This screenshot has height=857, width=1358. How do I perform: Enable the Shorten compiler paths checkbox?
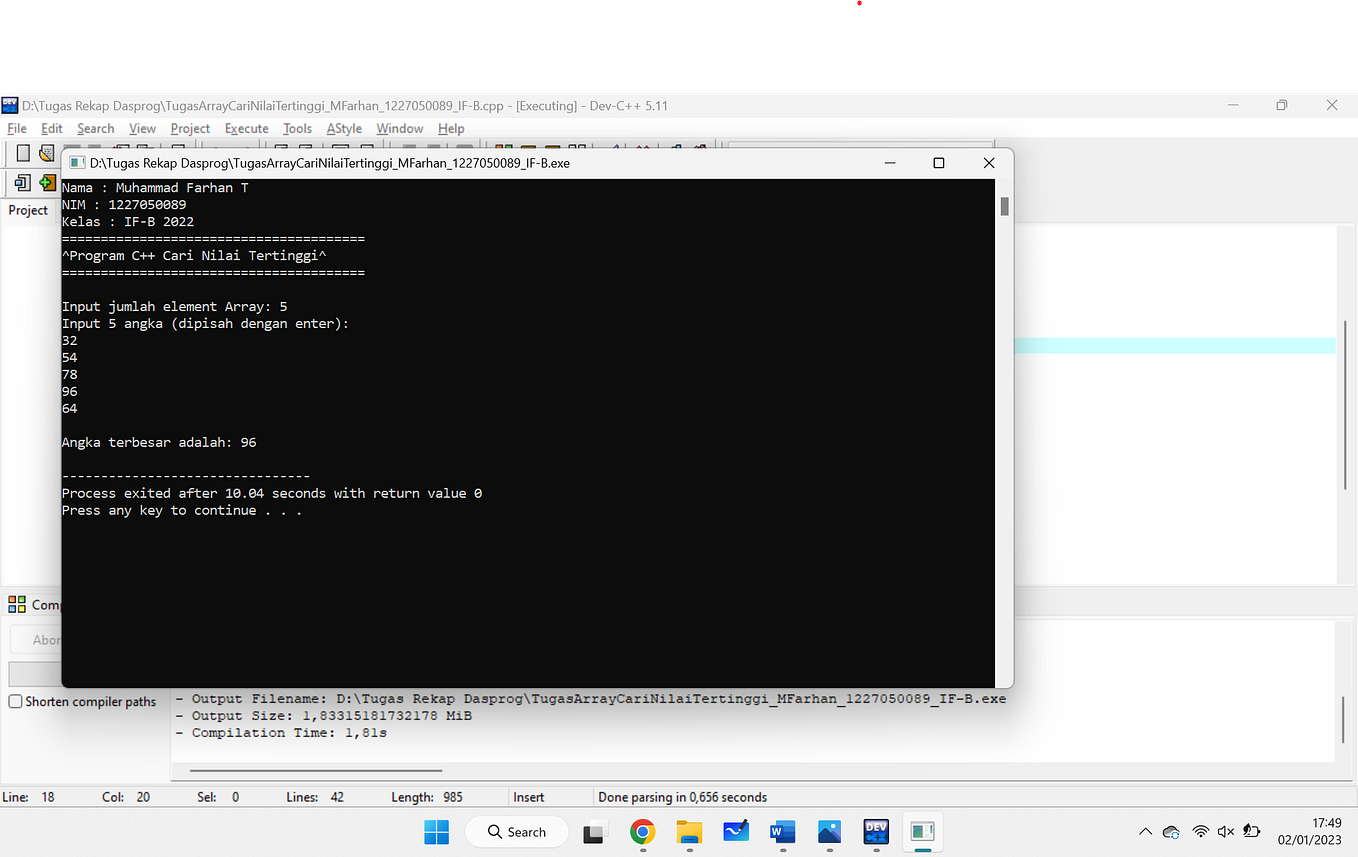pos(14,701)
